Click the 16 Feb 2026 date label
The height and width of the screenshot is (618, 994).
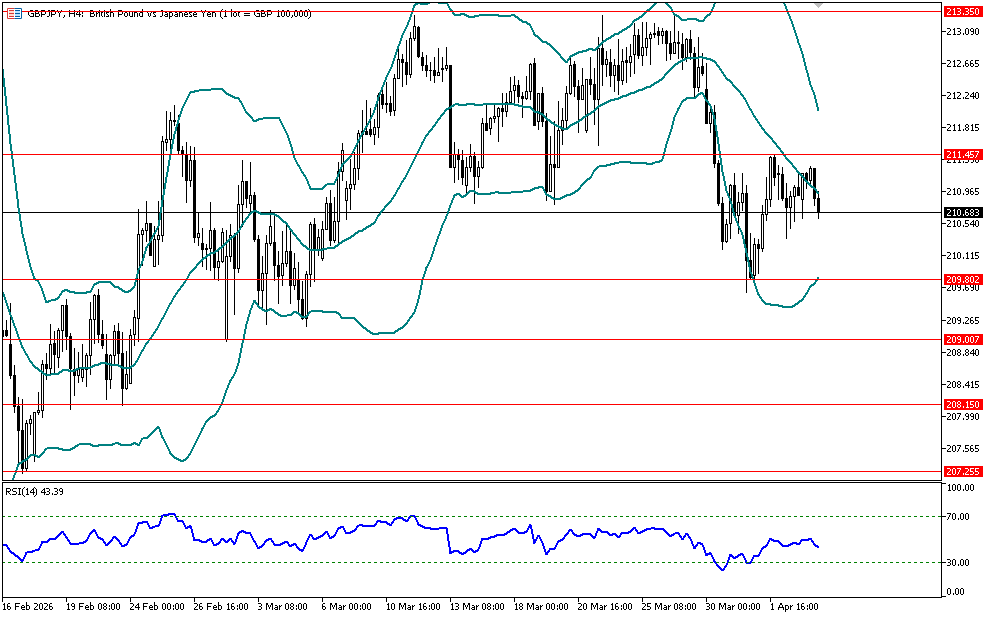click(x=29, y=606)
